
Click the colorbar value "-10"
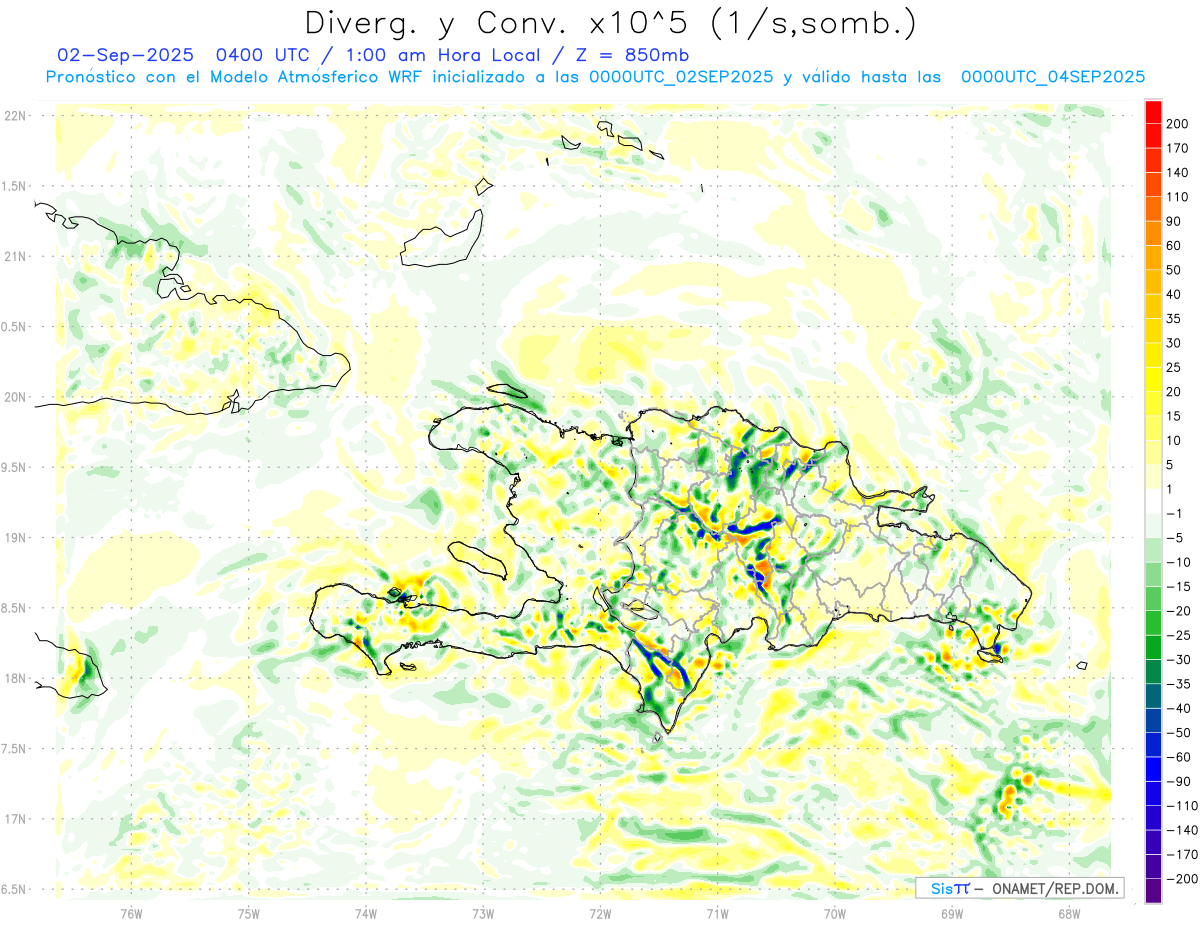tap(1179, 562)
